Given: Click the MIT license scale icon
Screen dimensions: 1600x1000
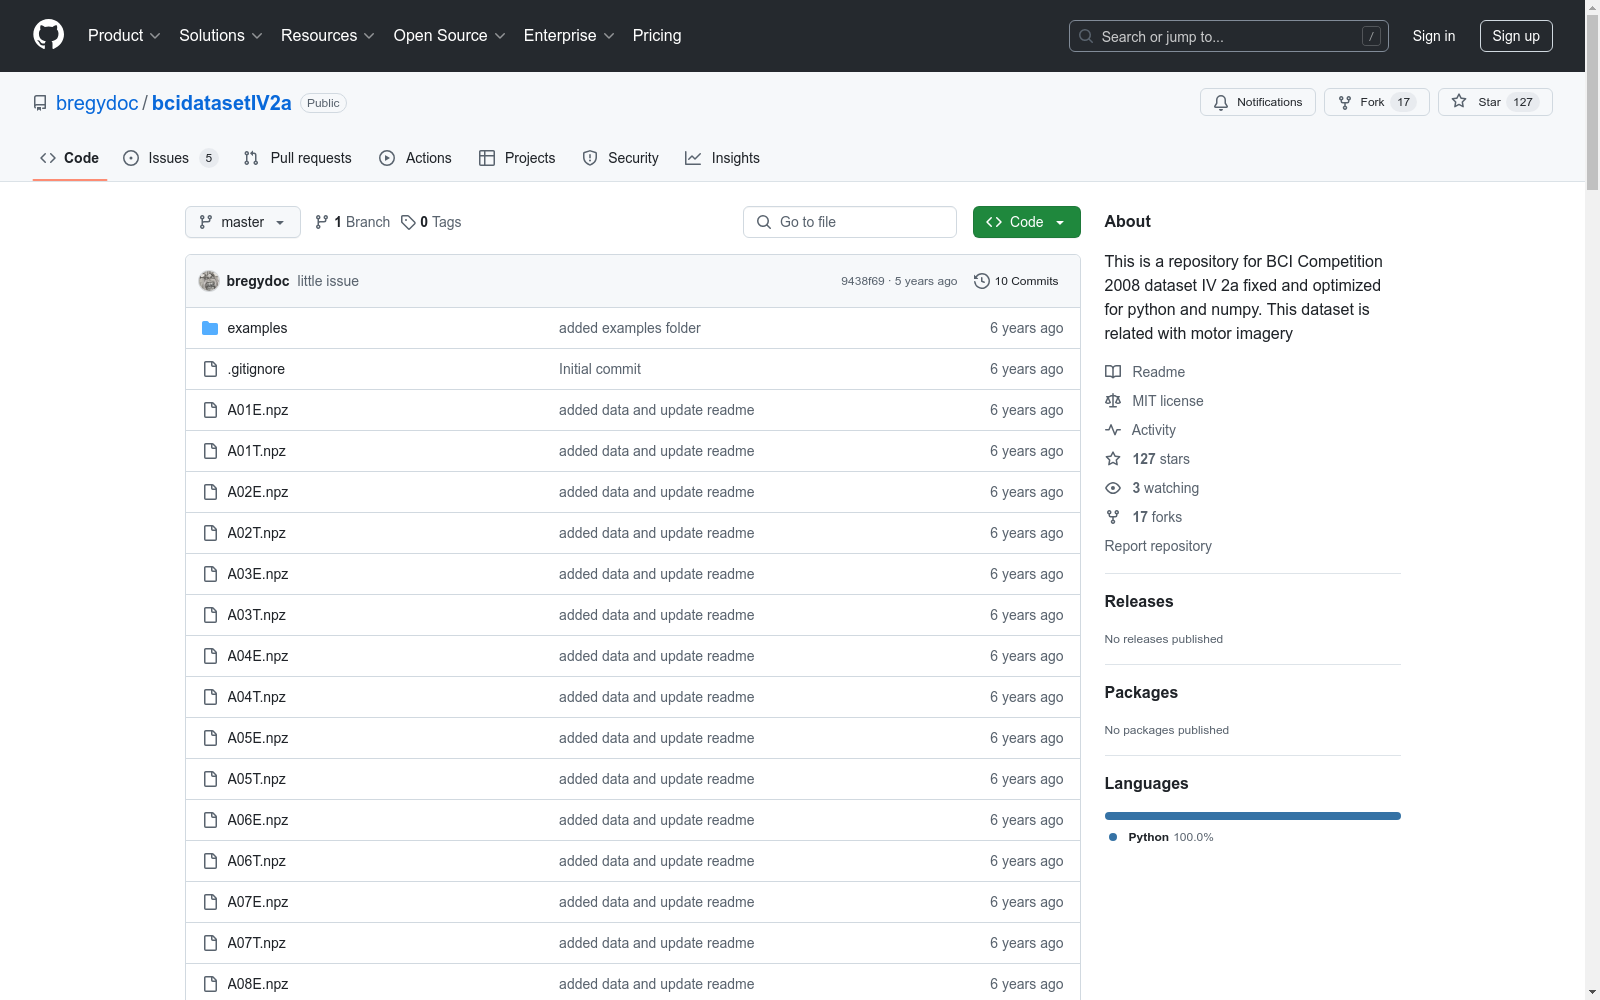Looking at the screenshot, I should point(1113,401).
